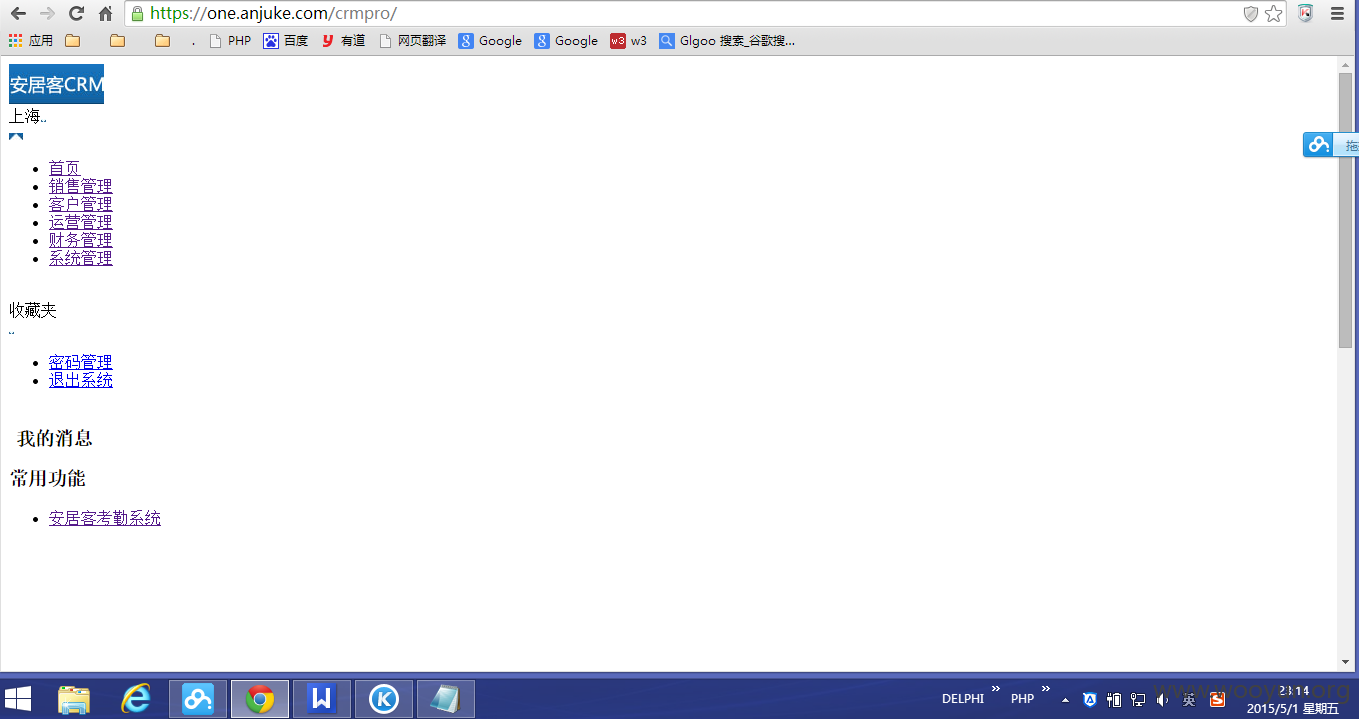Open the Chrome hamburger menu
This screenshot has height=719, width=1359.
tap(1337, 13)
